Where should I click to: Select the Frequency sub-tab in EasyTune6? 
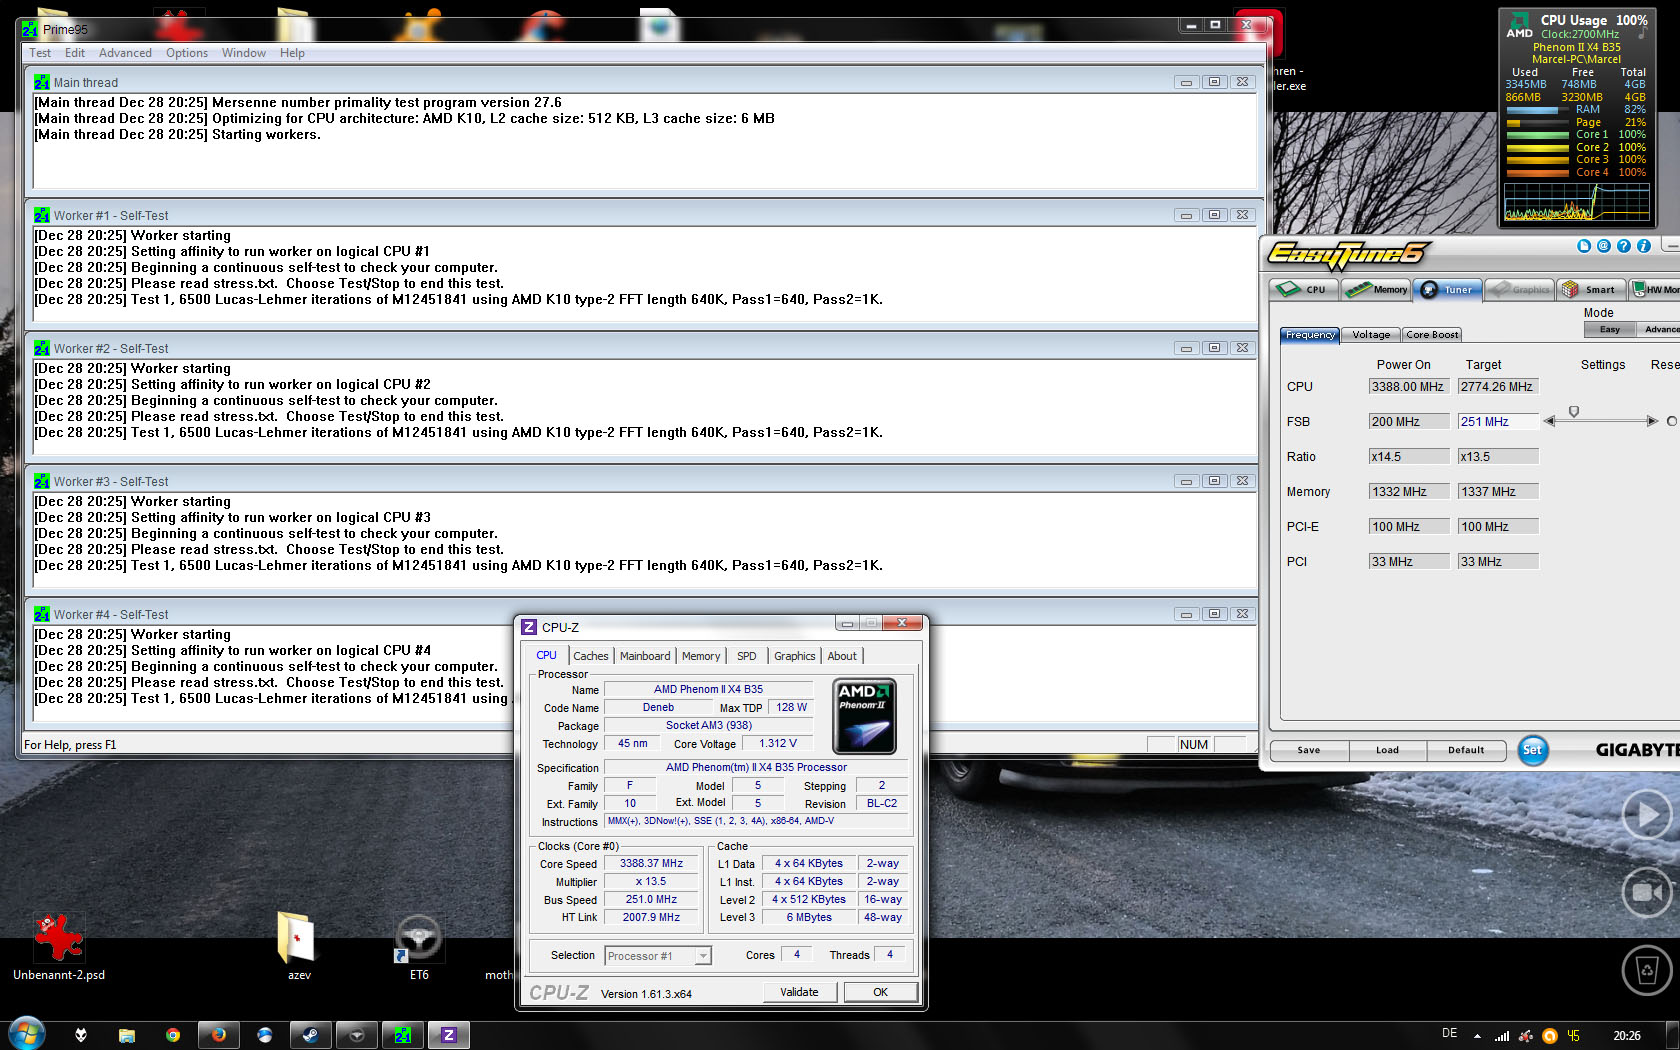1310,335
